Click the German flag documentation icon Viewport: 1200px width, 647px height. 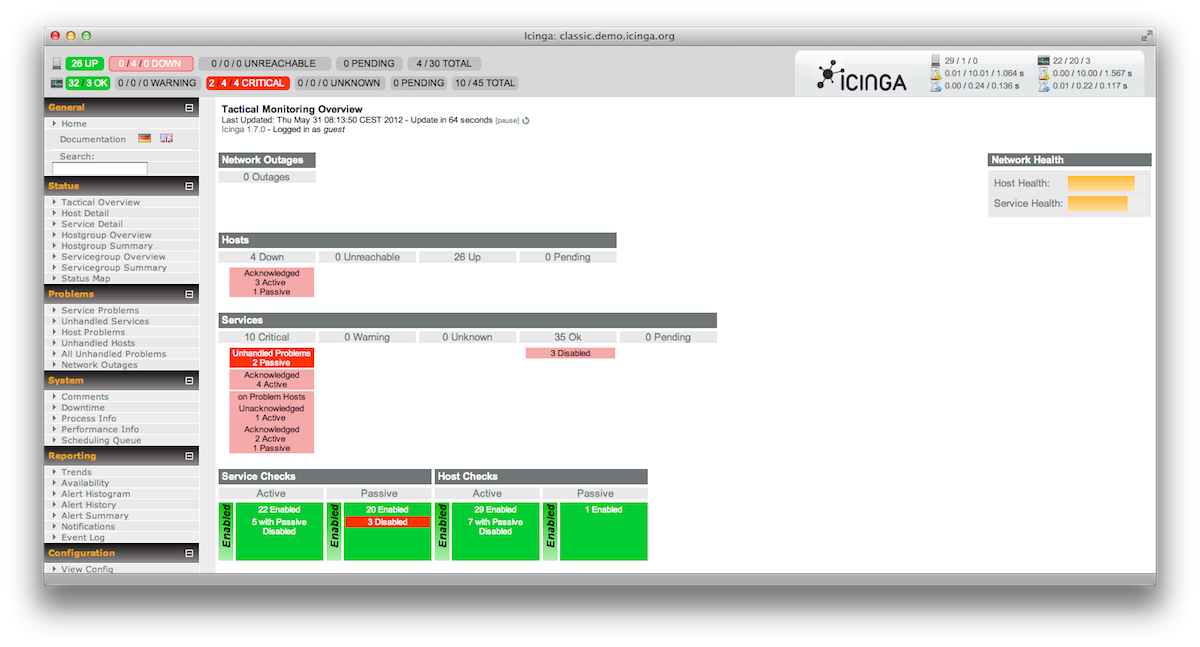click(145, 139)
